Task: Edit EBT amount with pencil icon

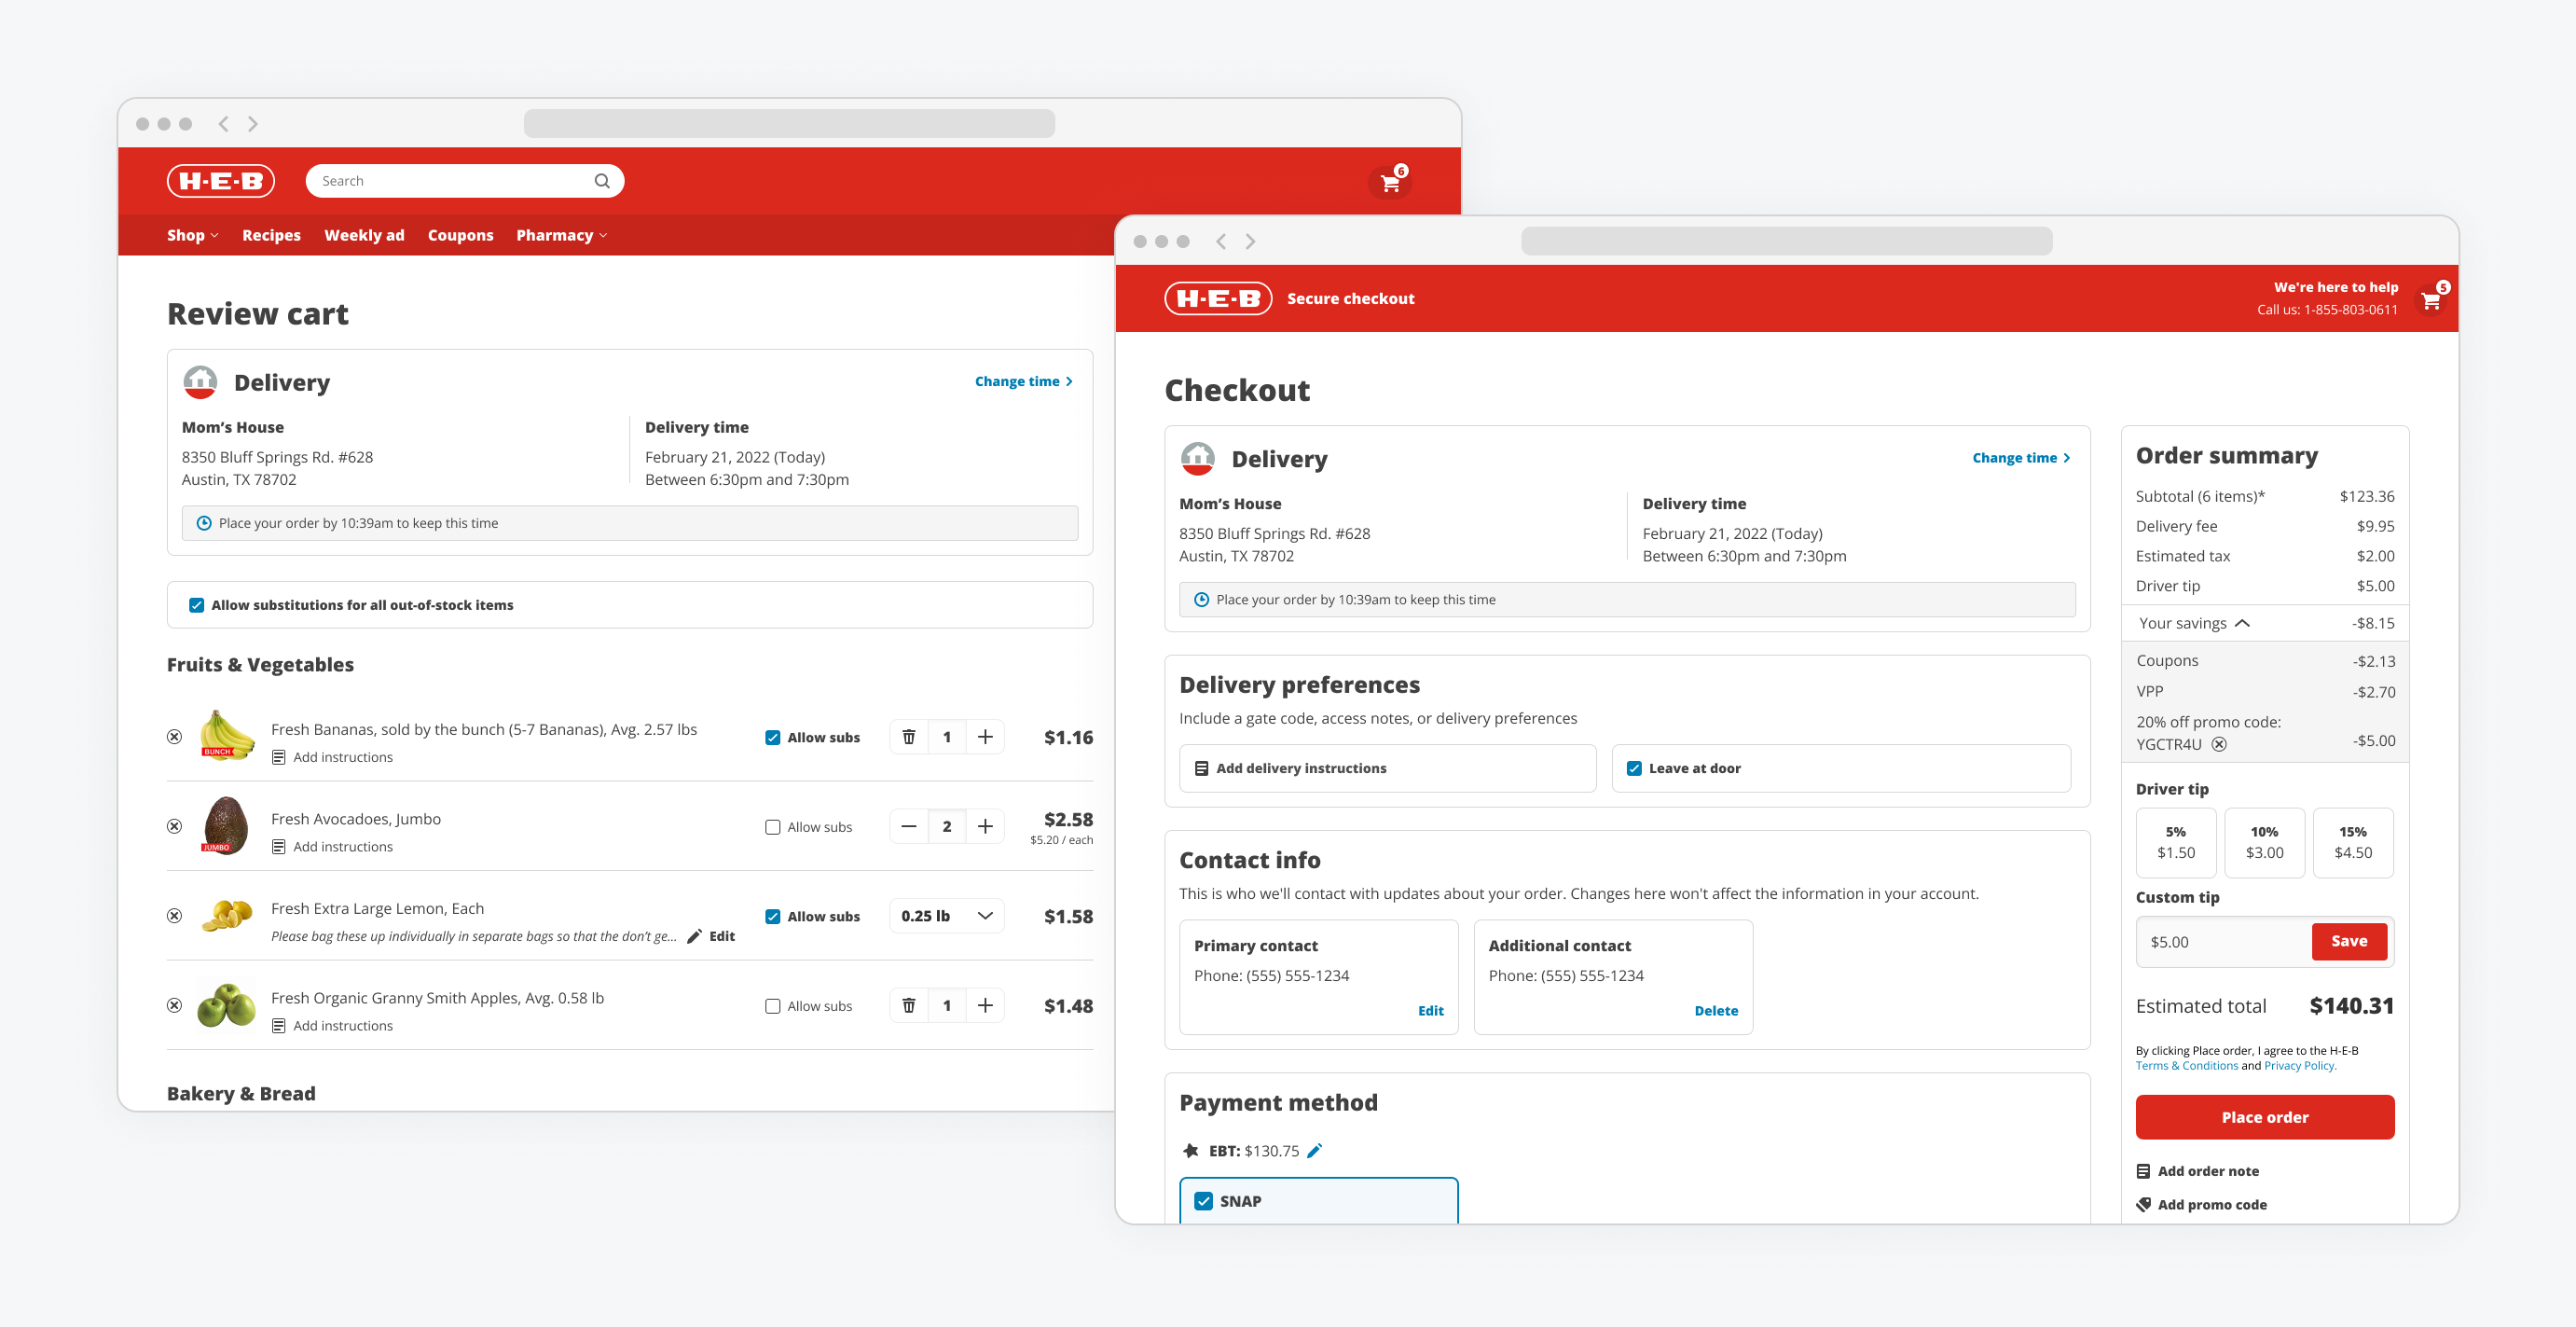Action: [x=1315, y=1150]
